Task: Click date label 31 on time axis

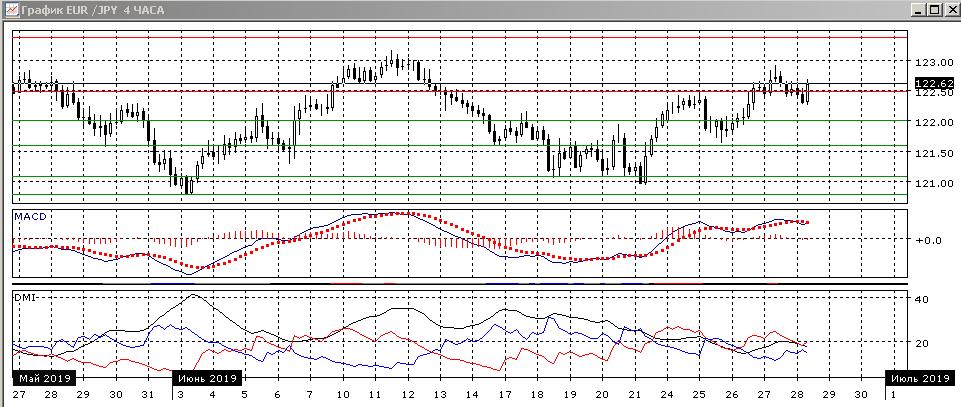Action: (148, 394)
